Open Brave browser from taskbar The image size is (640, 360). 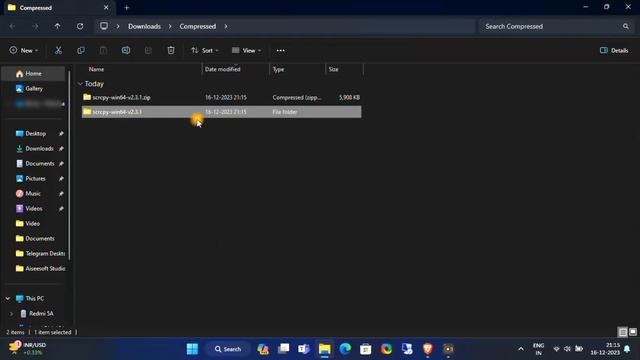pyautogui.click(x=428, y=349)
